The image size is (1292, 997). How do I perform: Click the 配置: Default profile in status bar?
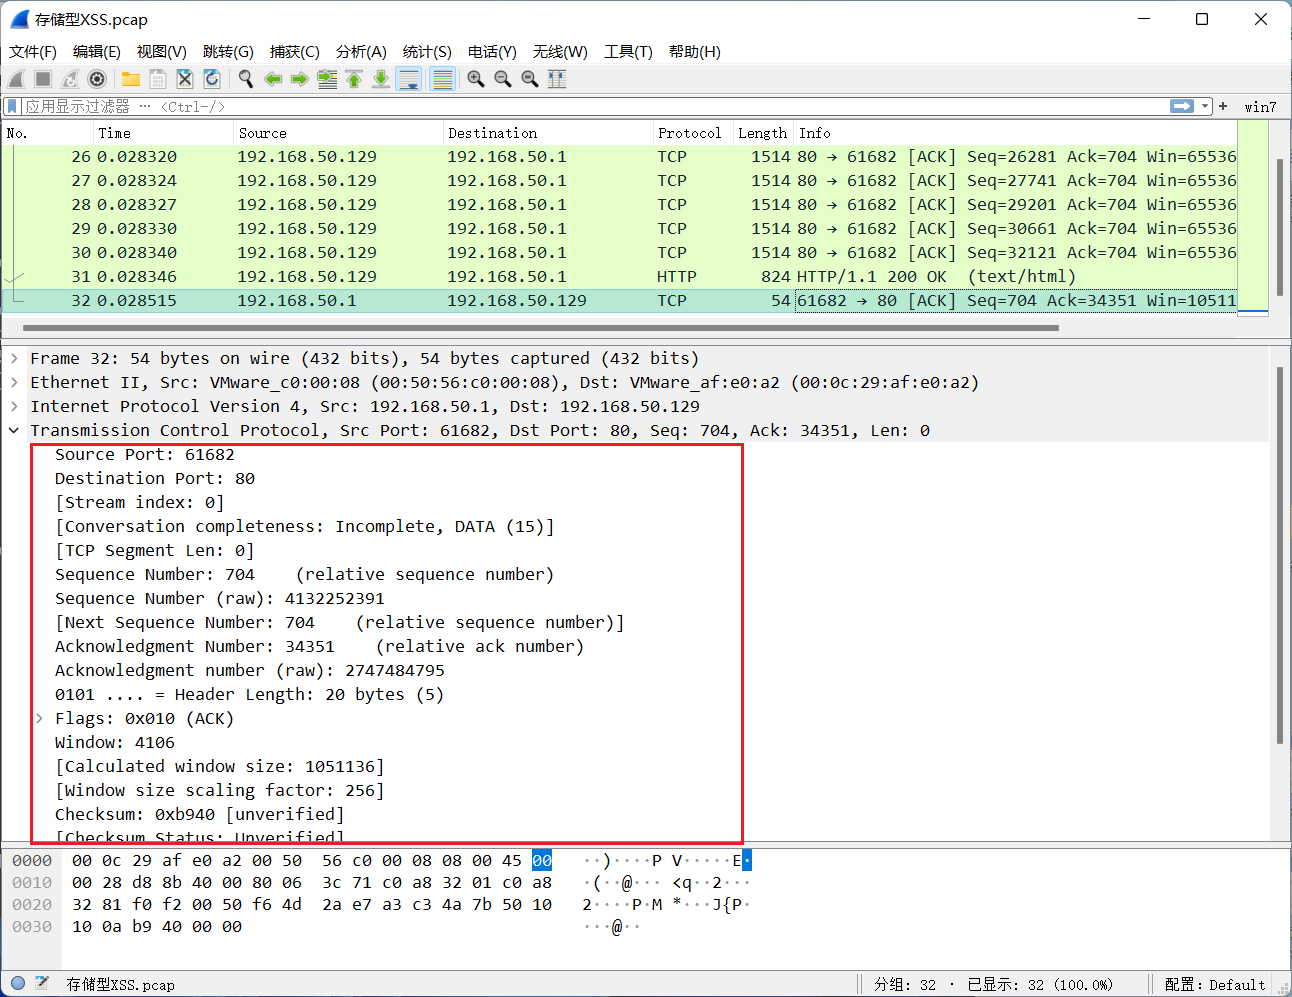[1215, 985]
